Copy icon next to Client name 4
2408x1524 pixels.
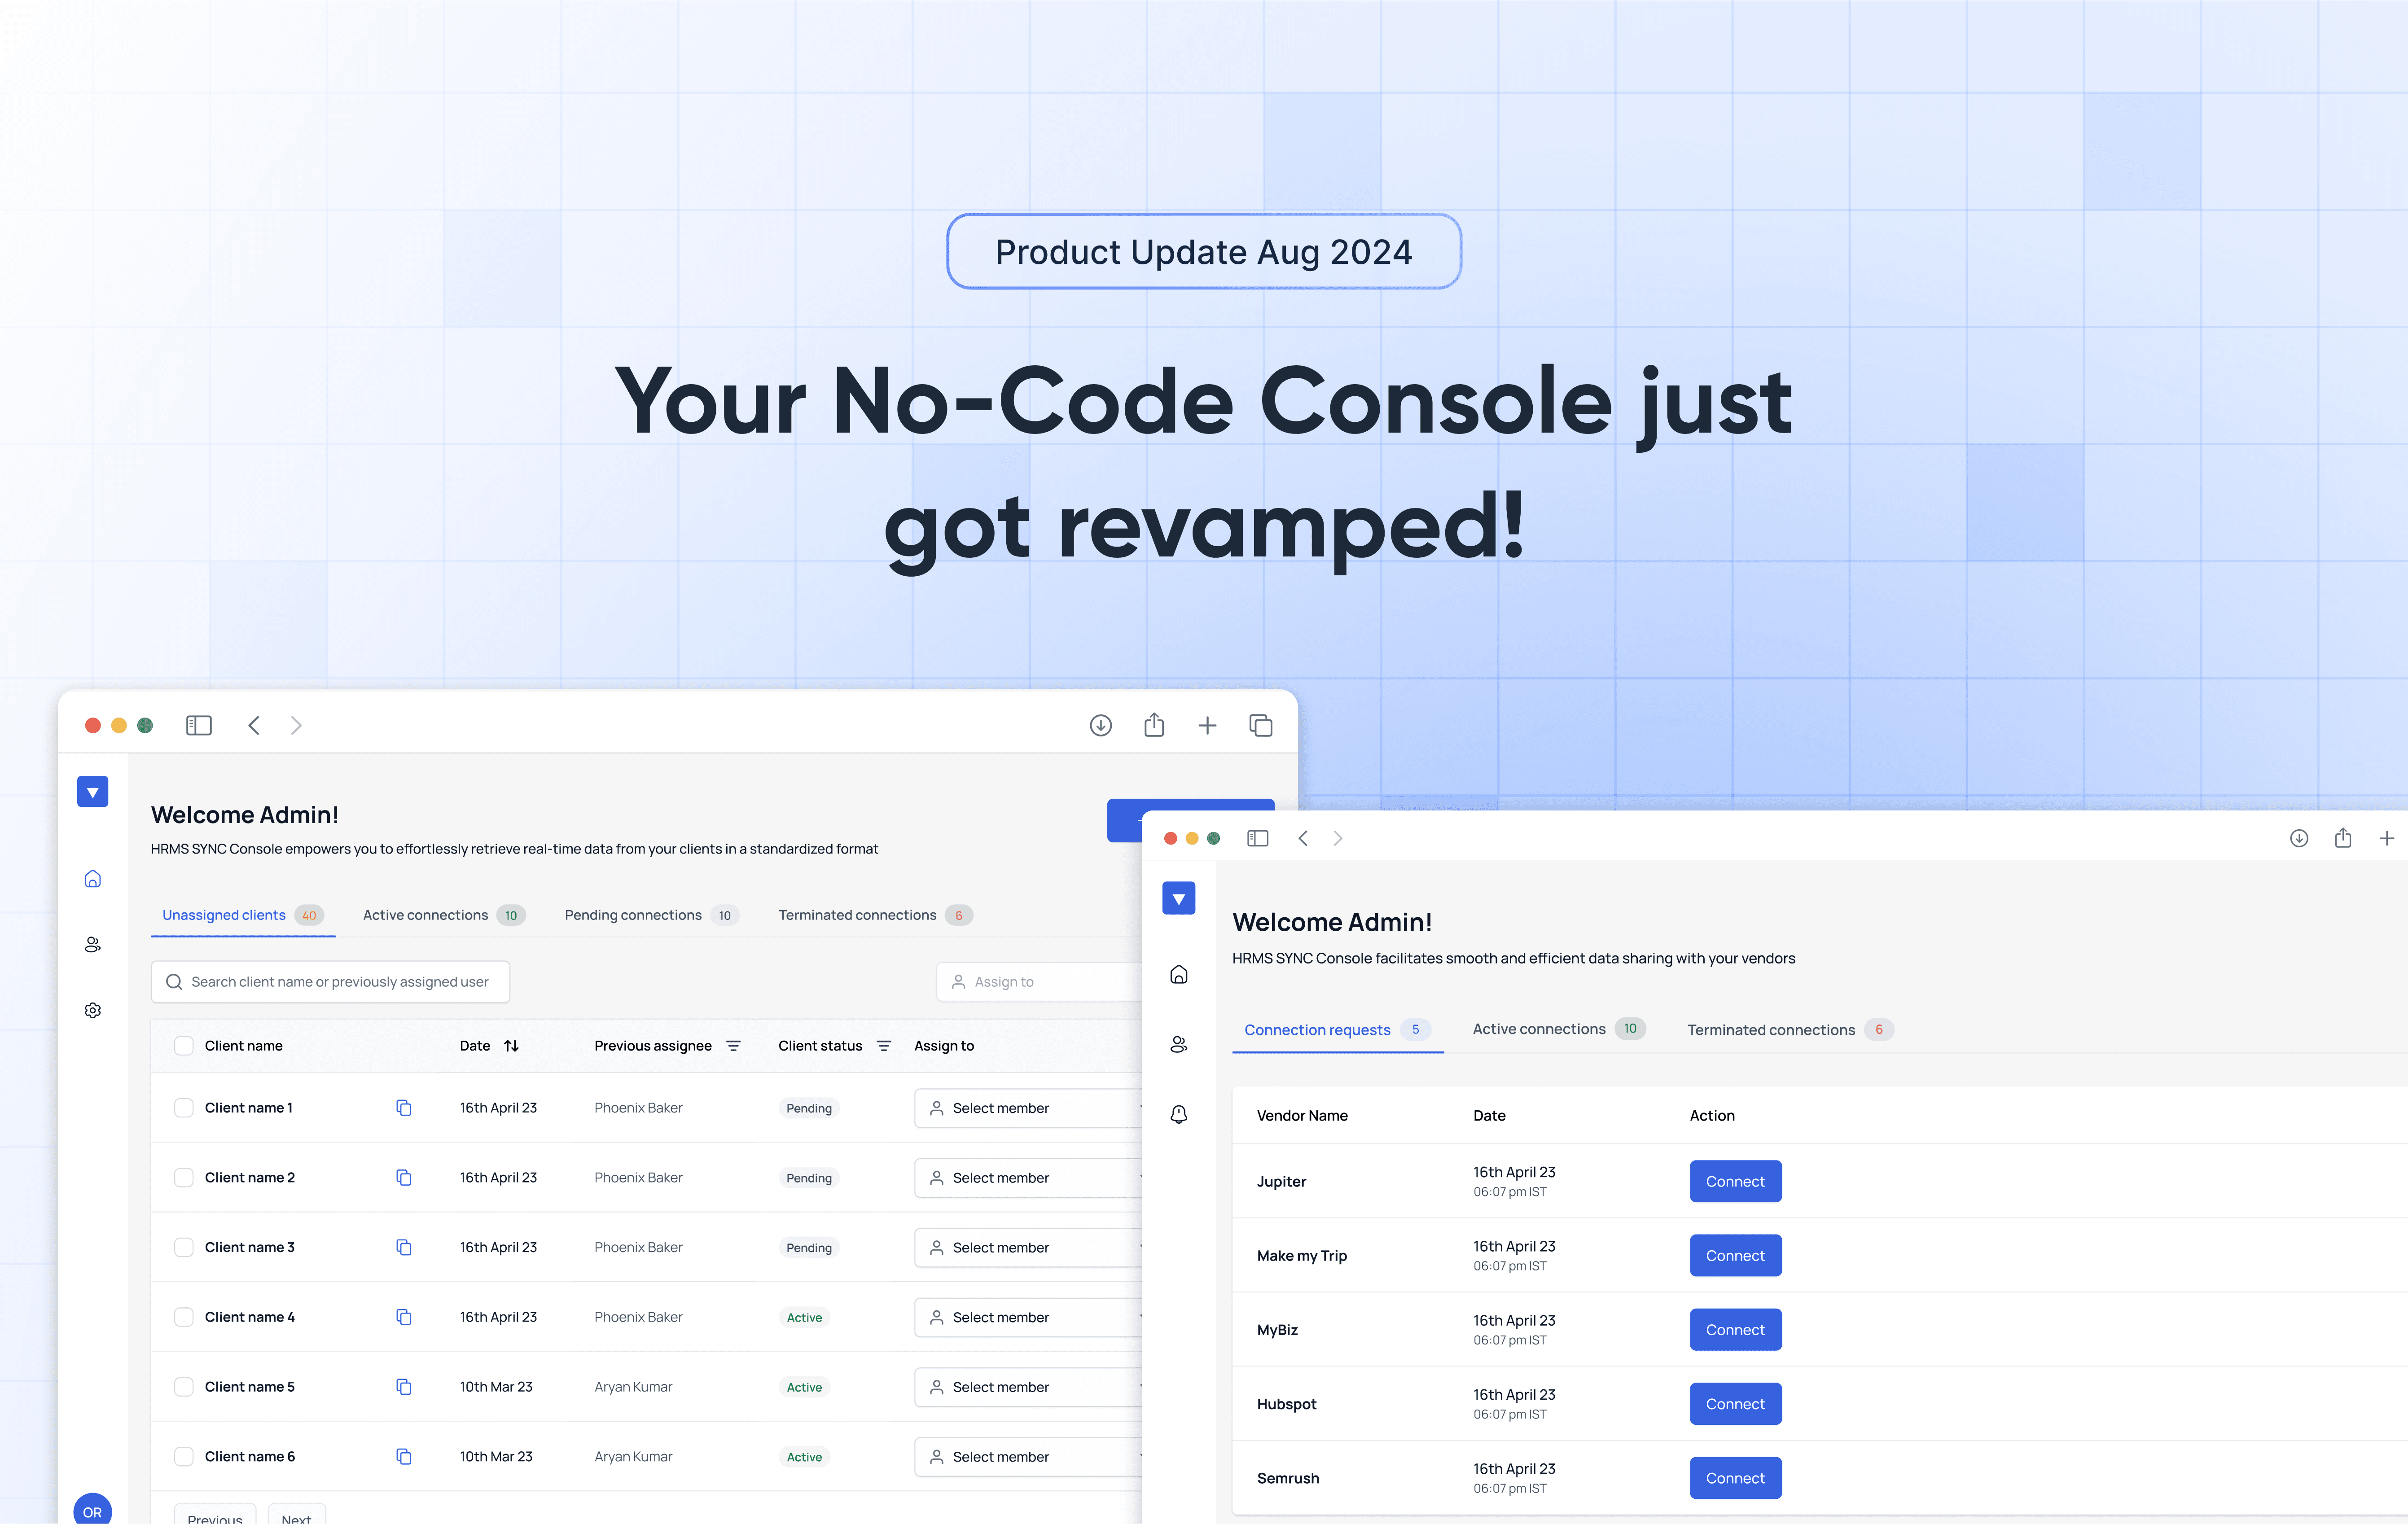coord(403,1317)
